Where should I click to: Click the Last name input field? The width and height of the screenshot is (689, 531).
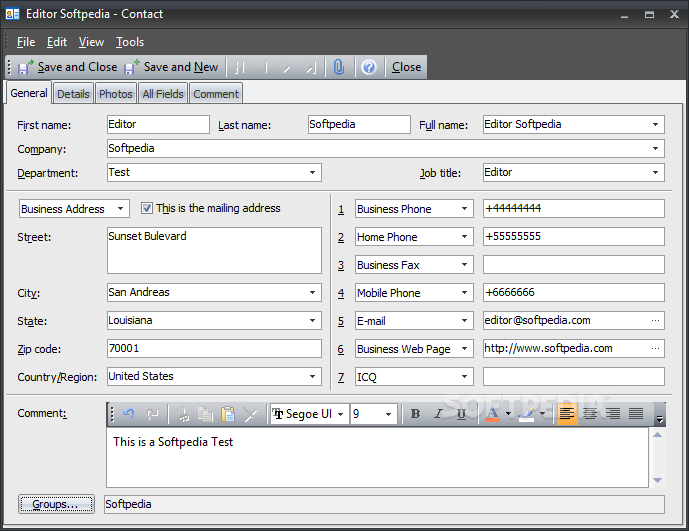point(359,124)
